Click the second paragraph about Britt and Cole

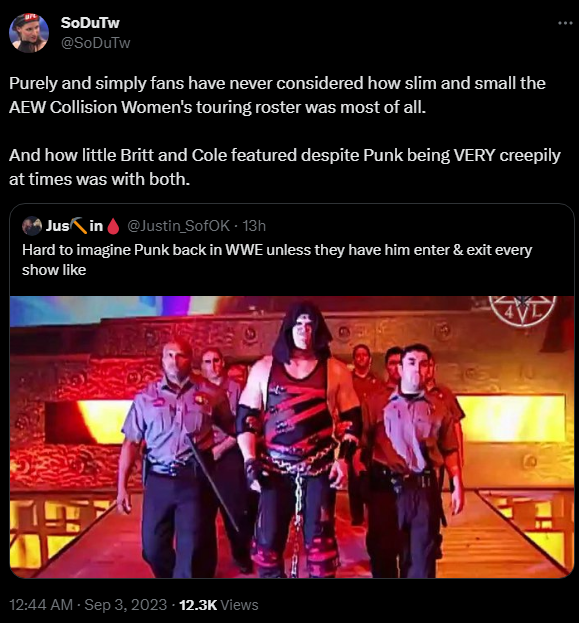pos(285,167)
